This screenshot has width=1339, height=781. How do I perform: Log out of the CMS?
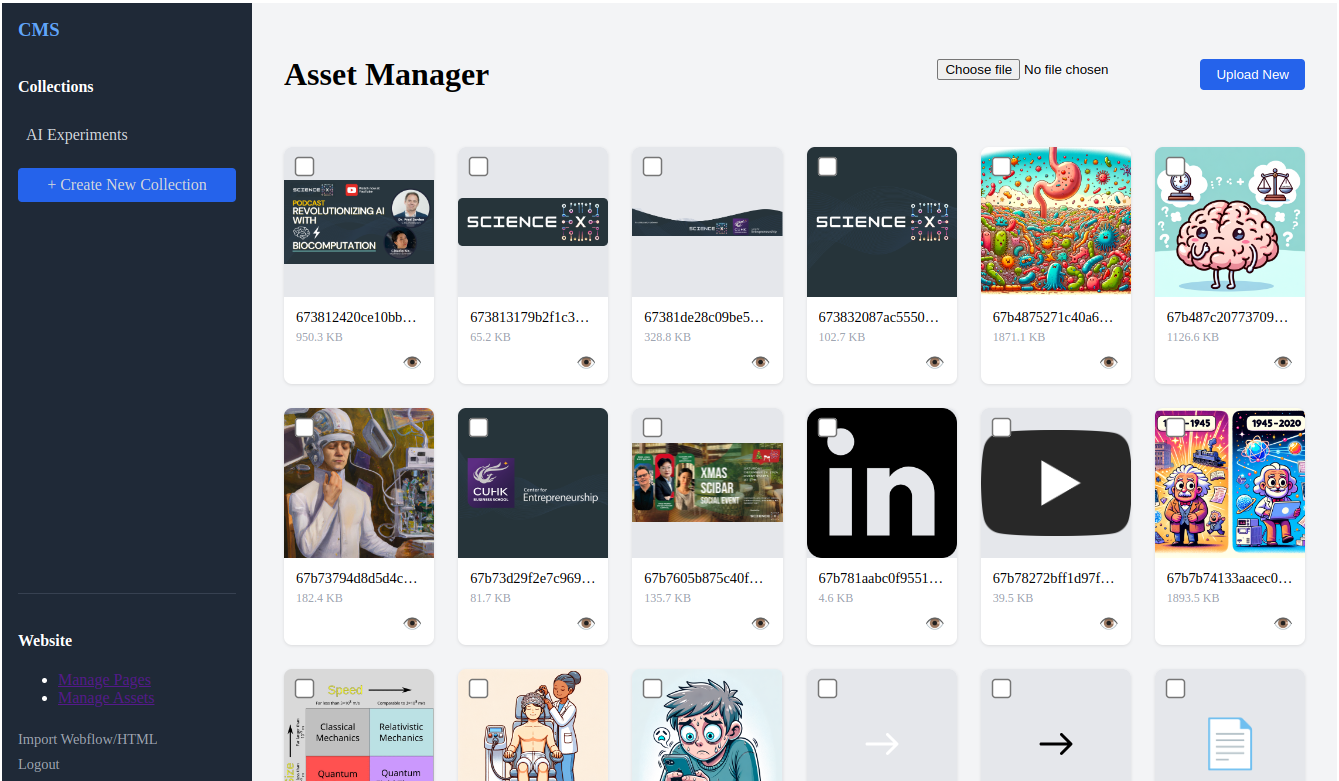pyautogui.click(x=39, y=764)
